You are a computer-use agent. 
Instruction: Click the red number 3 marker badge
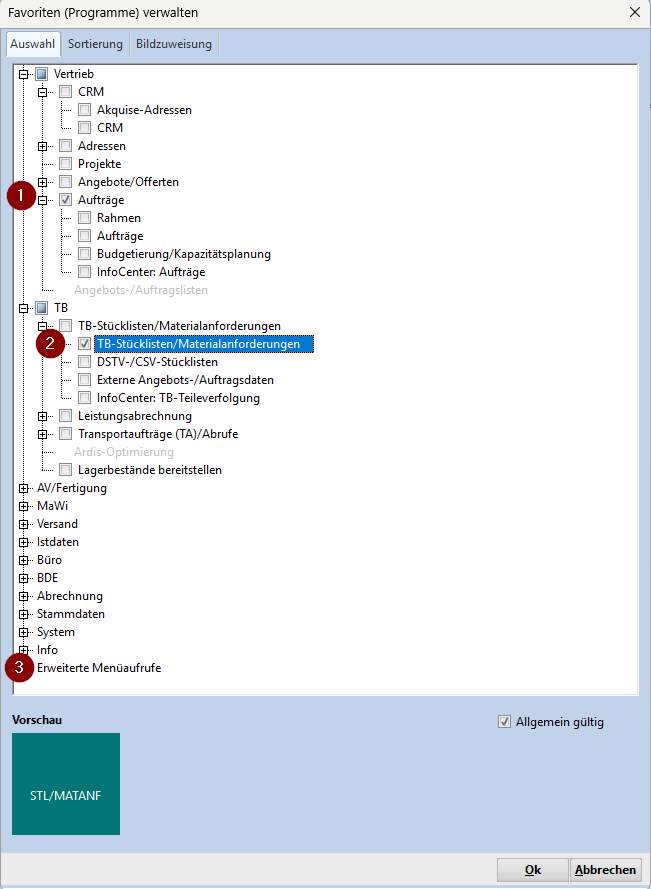point(20,667)
